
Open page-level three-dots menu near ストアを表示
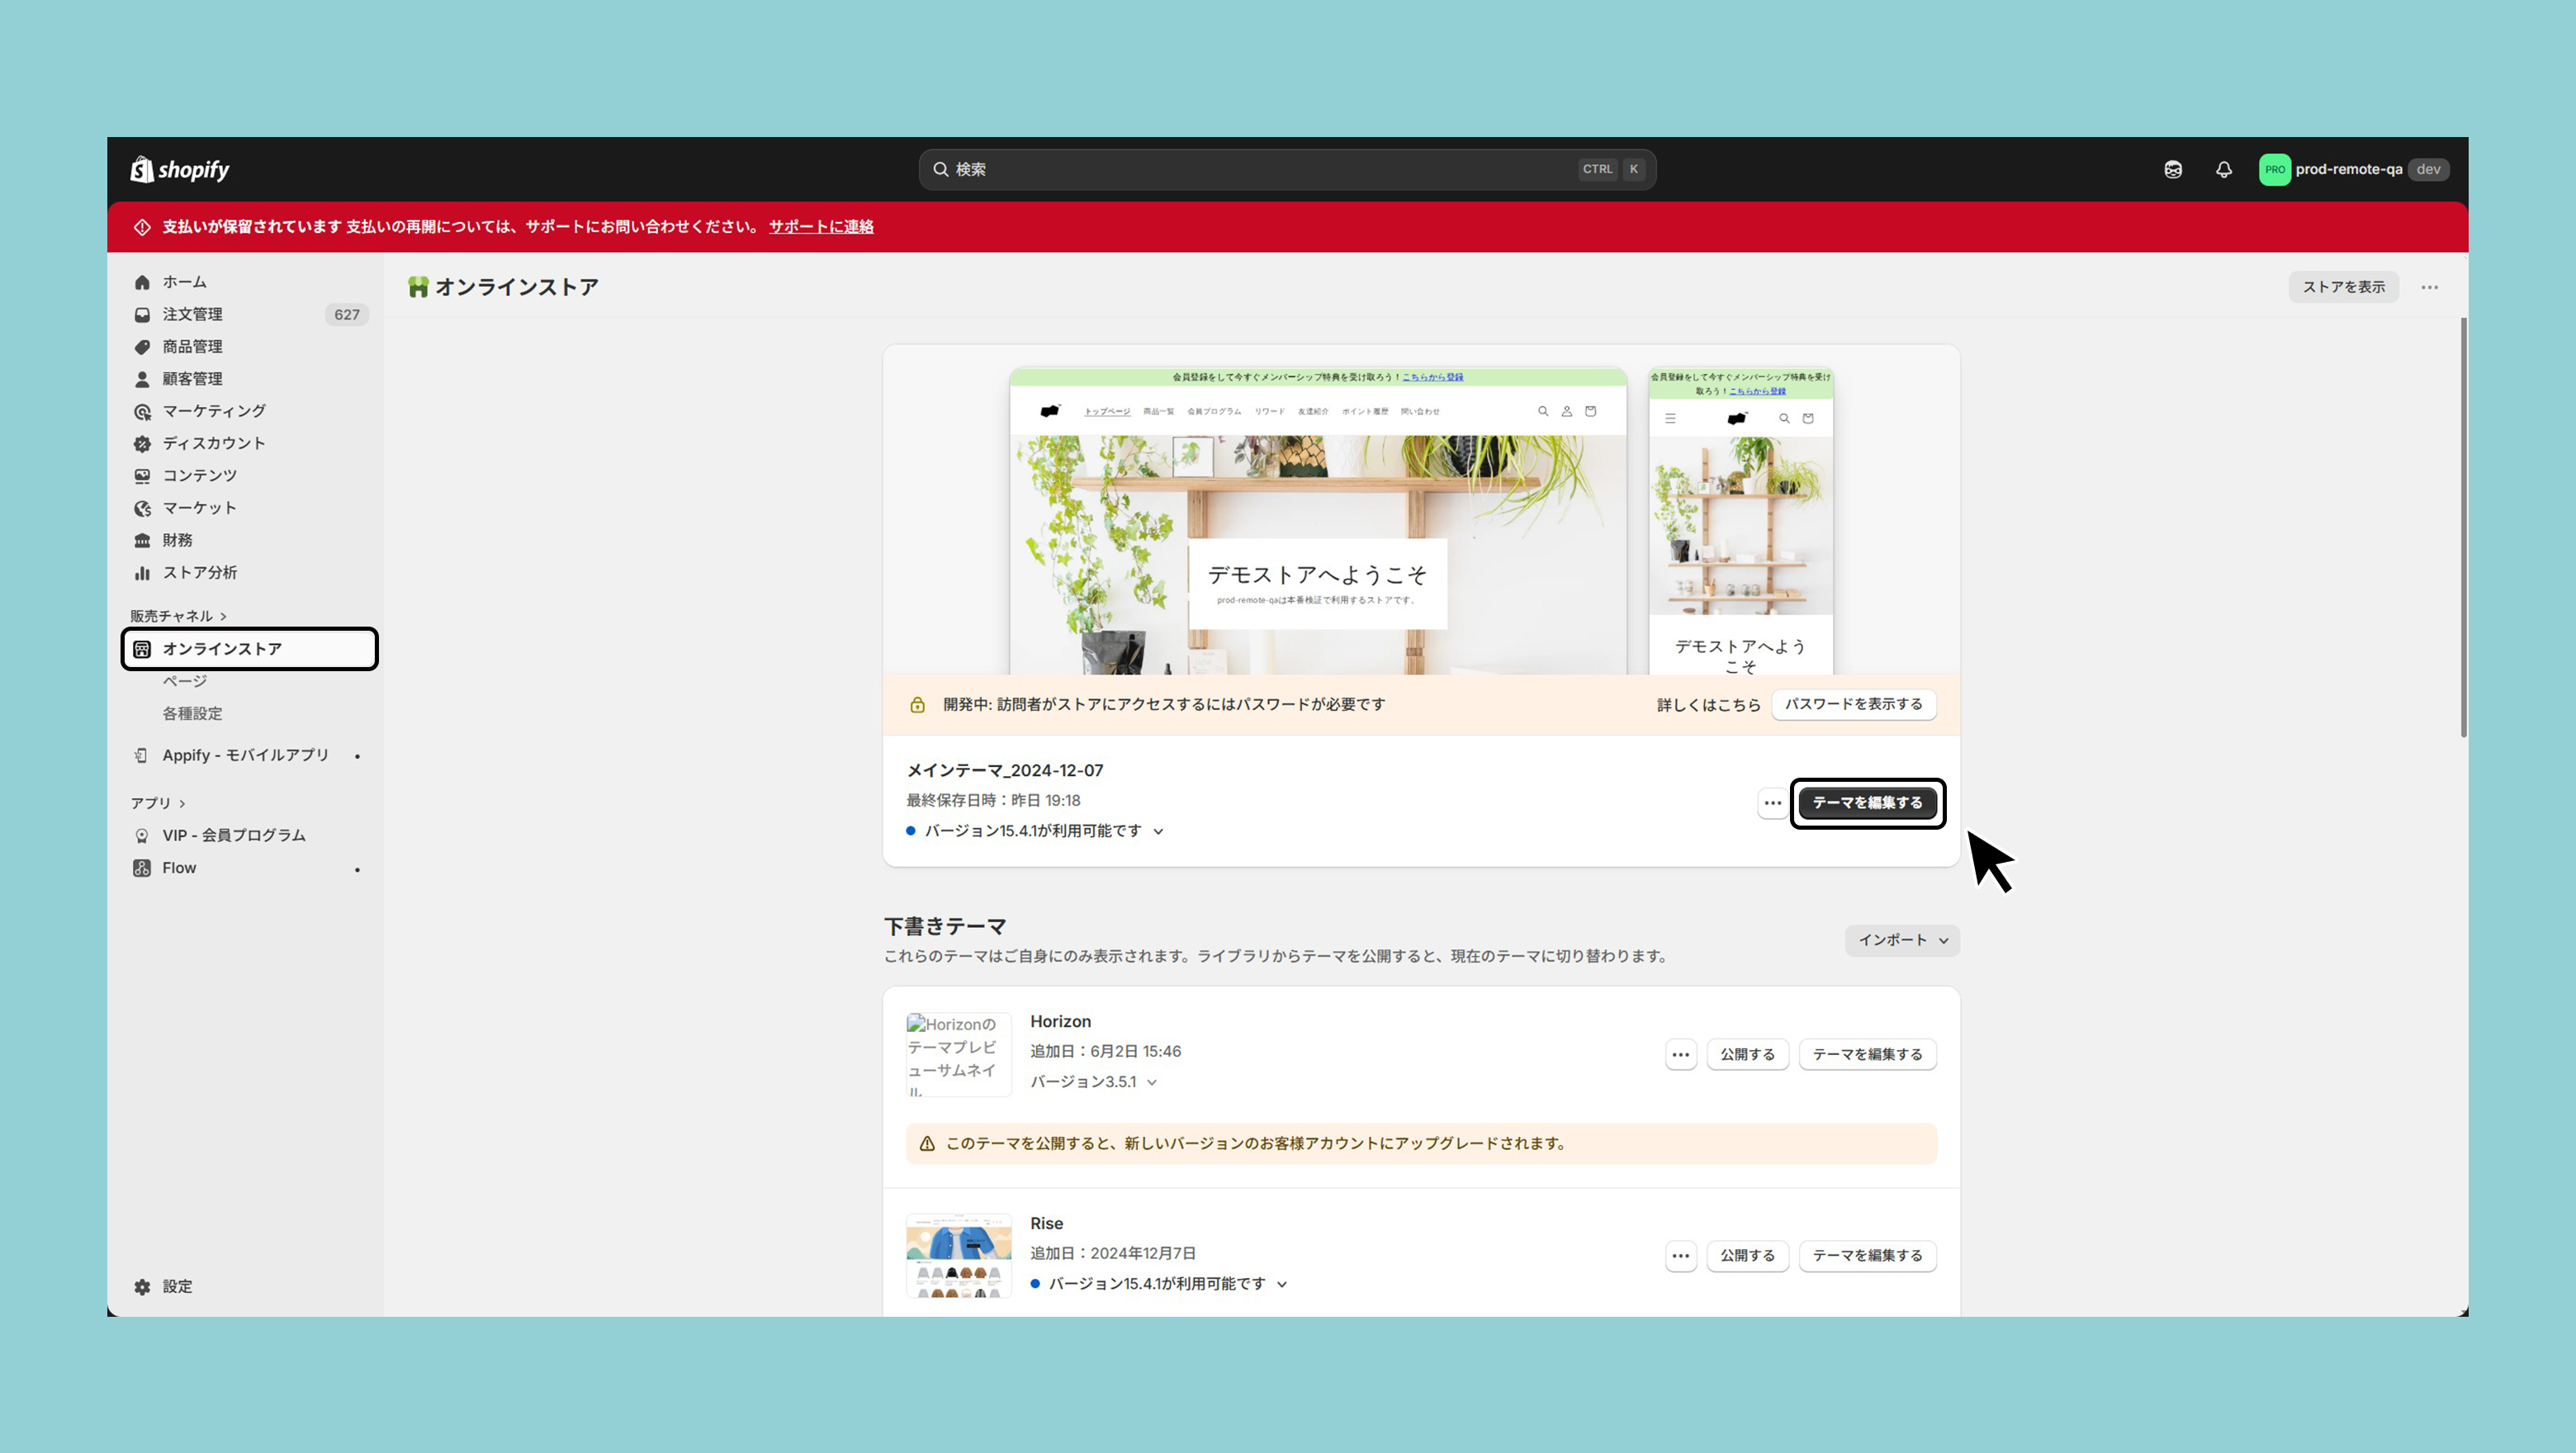(2429, 287)
